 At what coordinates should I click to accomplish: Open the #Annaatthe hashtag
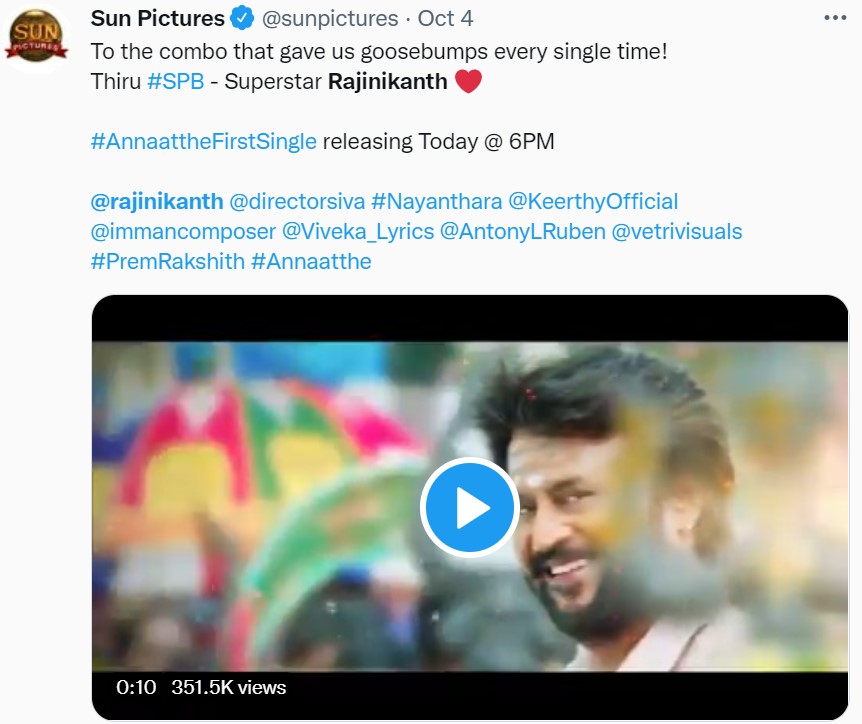(311, 261)
